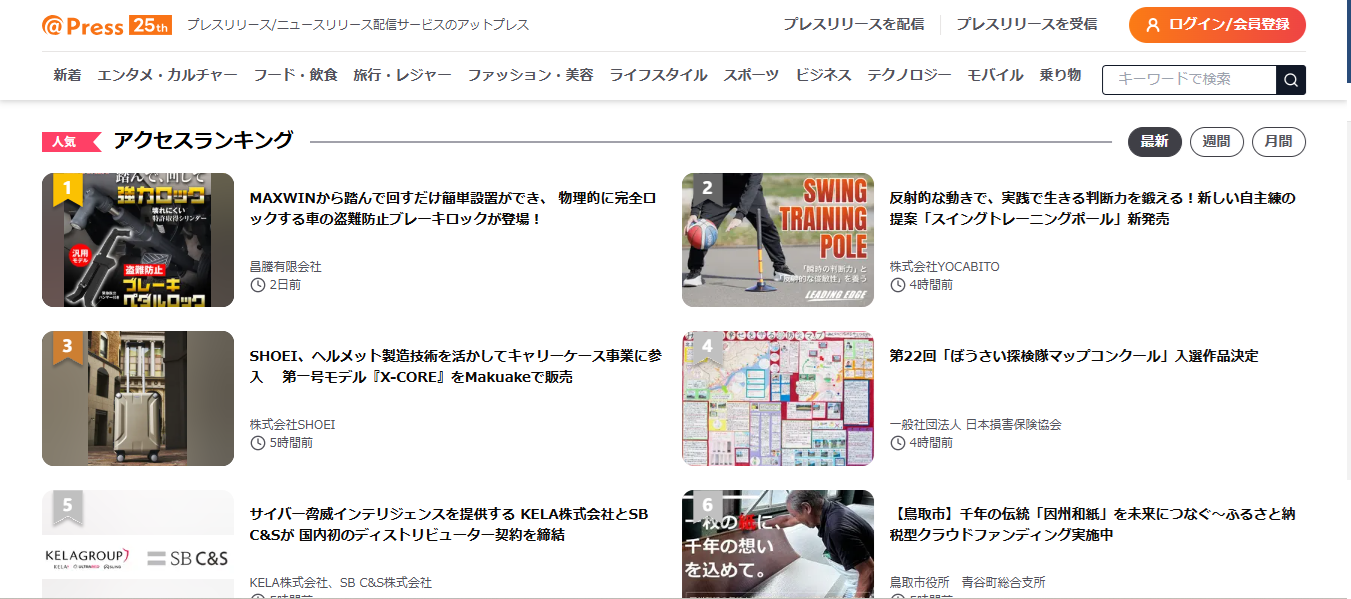Click KELA株式会社、SB C&S株式会社 text
The height and width of the screenshot is (599, 1351).
[341, 582]
